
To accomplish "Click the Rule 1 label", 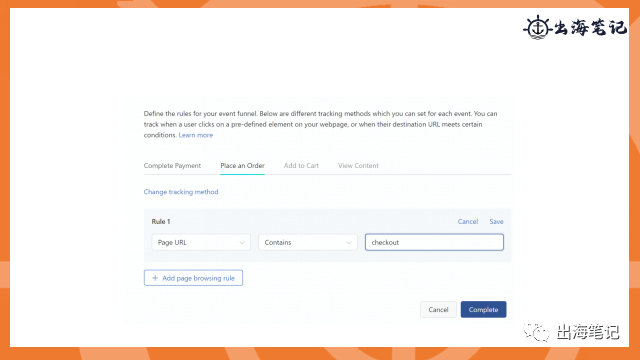I will 161,222.
